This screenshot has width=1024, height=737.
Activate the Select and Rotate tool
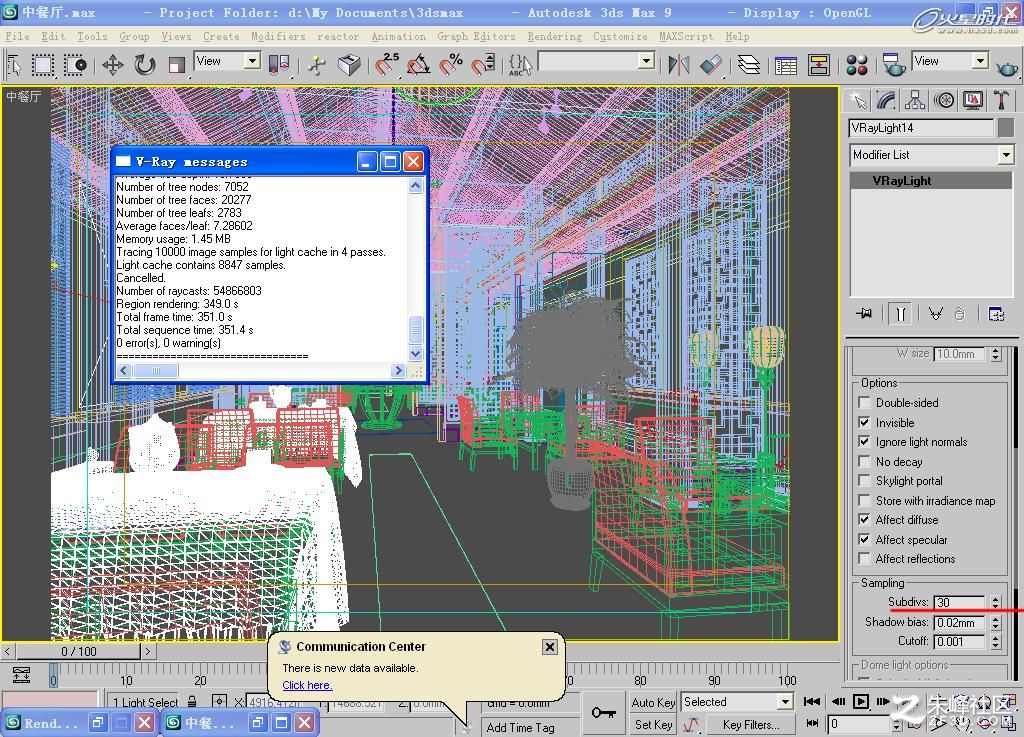coord(144,65)
